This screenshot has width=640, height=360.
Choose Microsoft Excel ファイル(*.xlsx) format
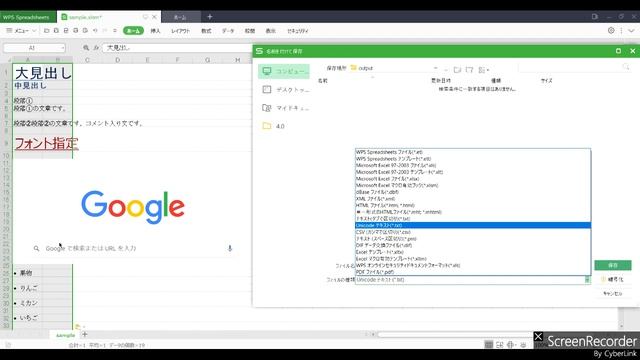473,179
